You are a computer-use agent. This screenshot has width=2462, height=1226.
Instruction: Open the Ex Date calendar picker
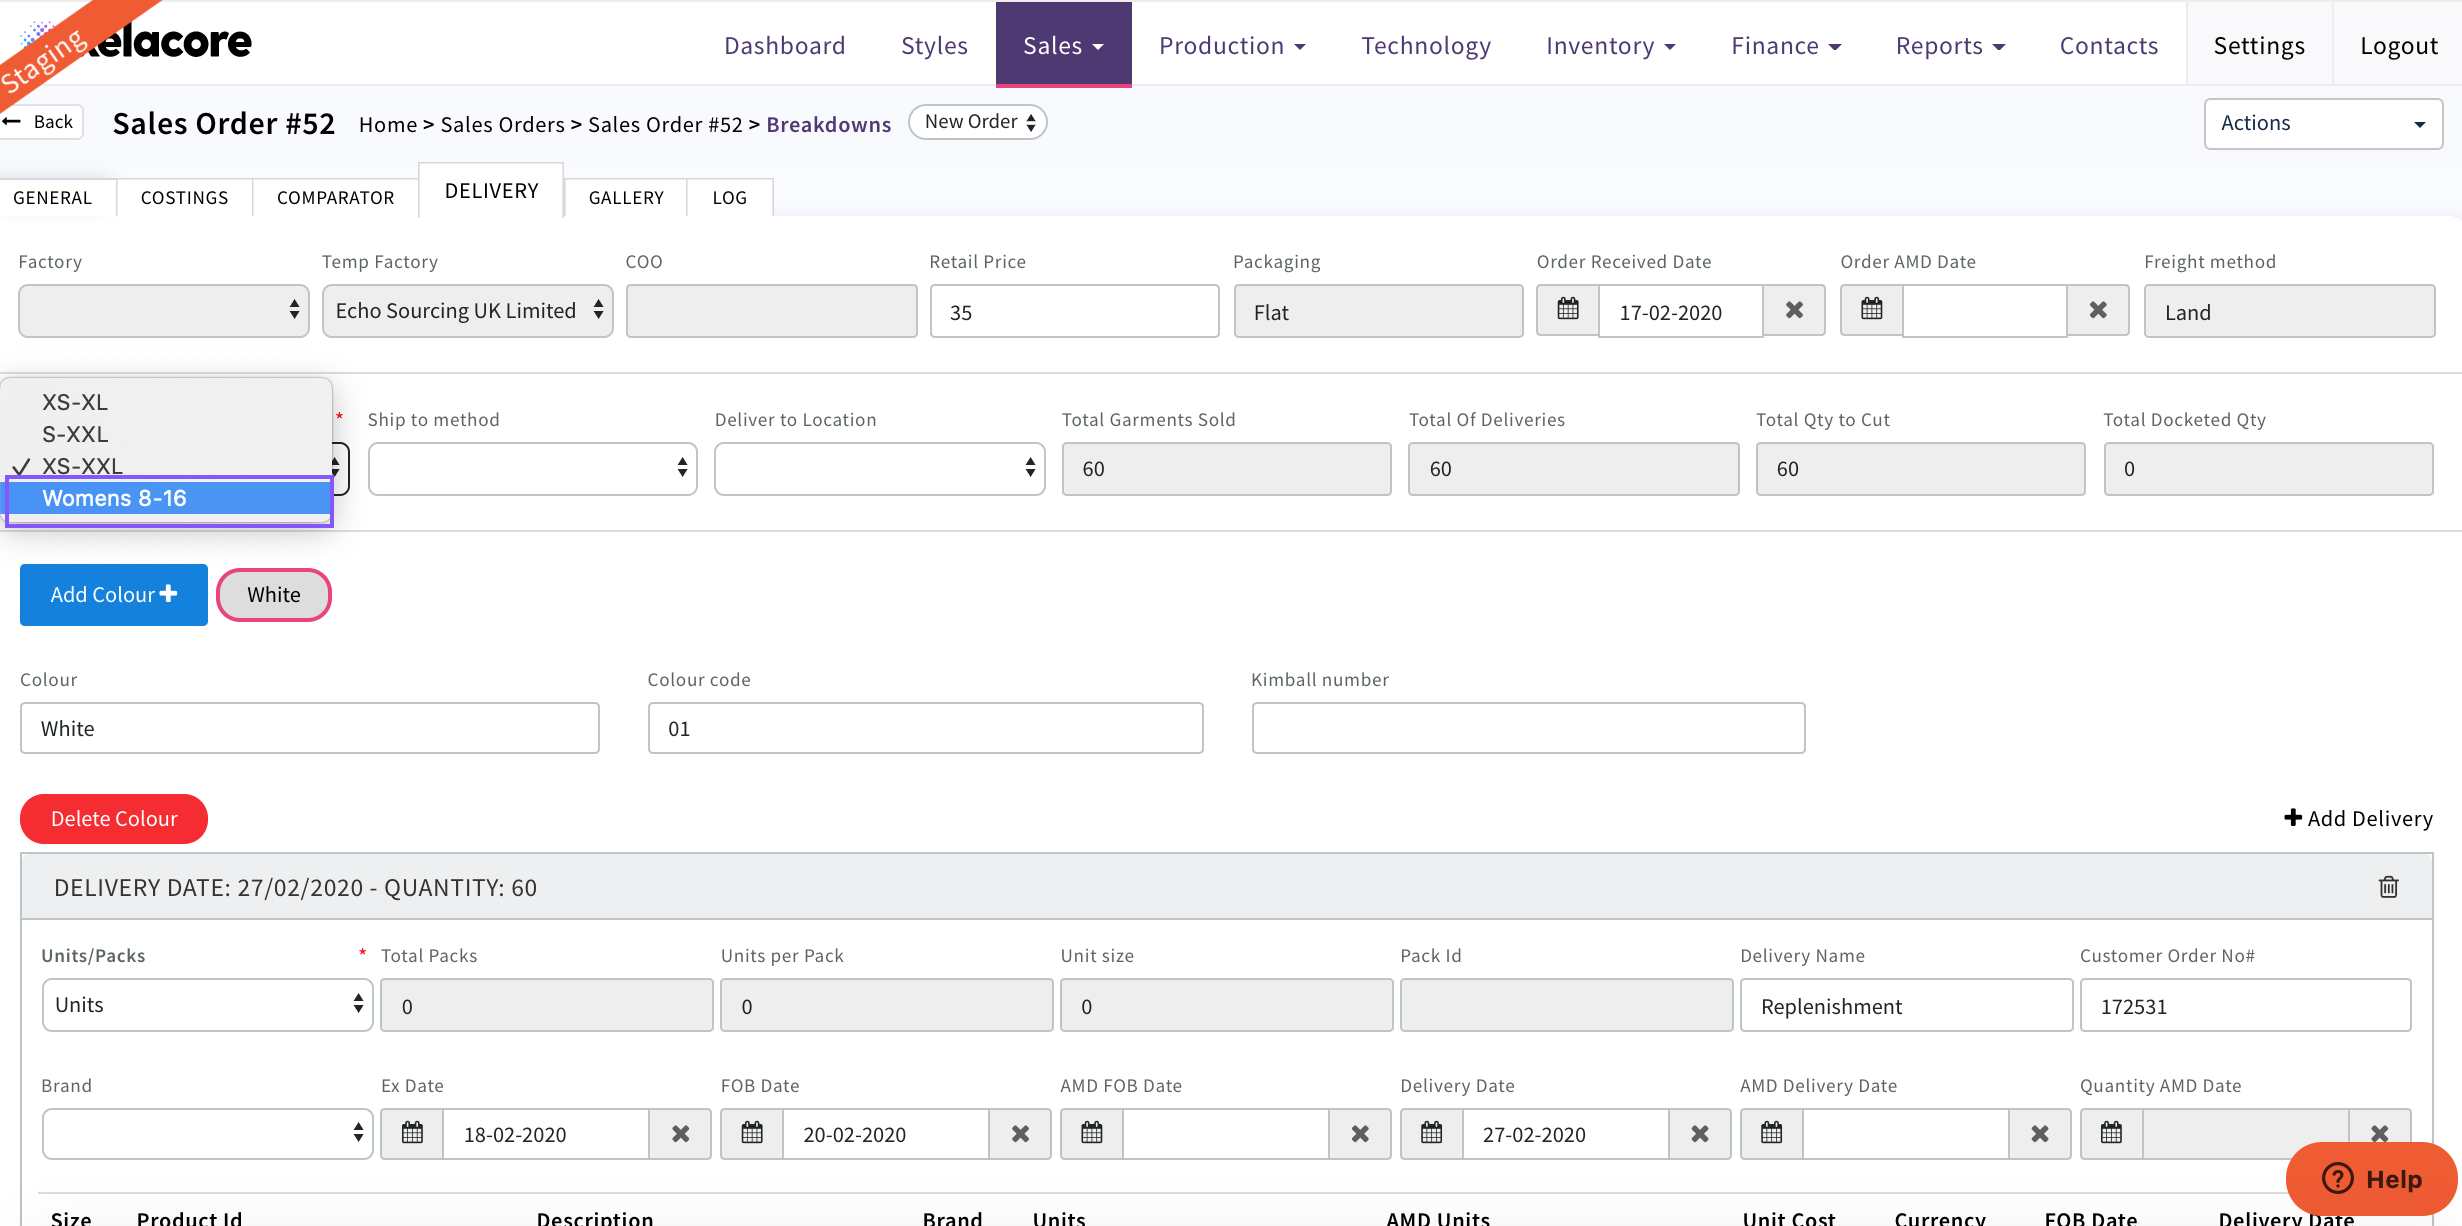point(412,1134)
